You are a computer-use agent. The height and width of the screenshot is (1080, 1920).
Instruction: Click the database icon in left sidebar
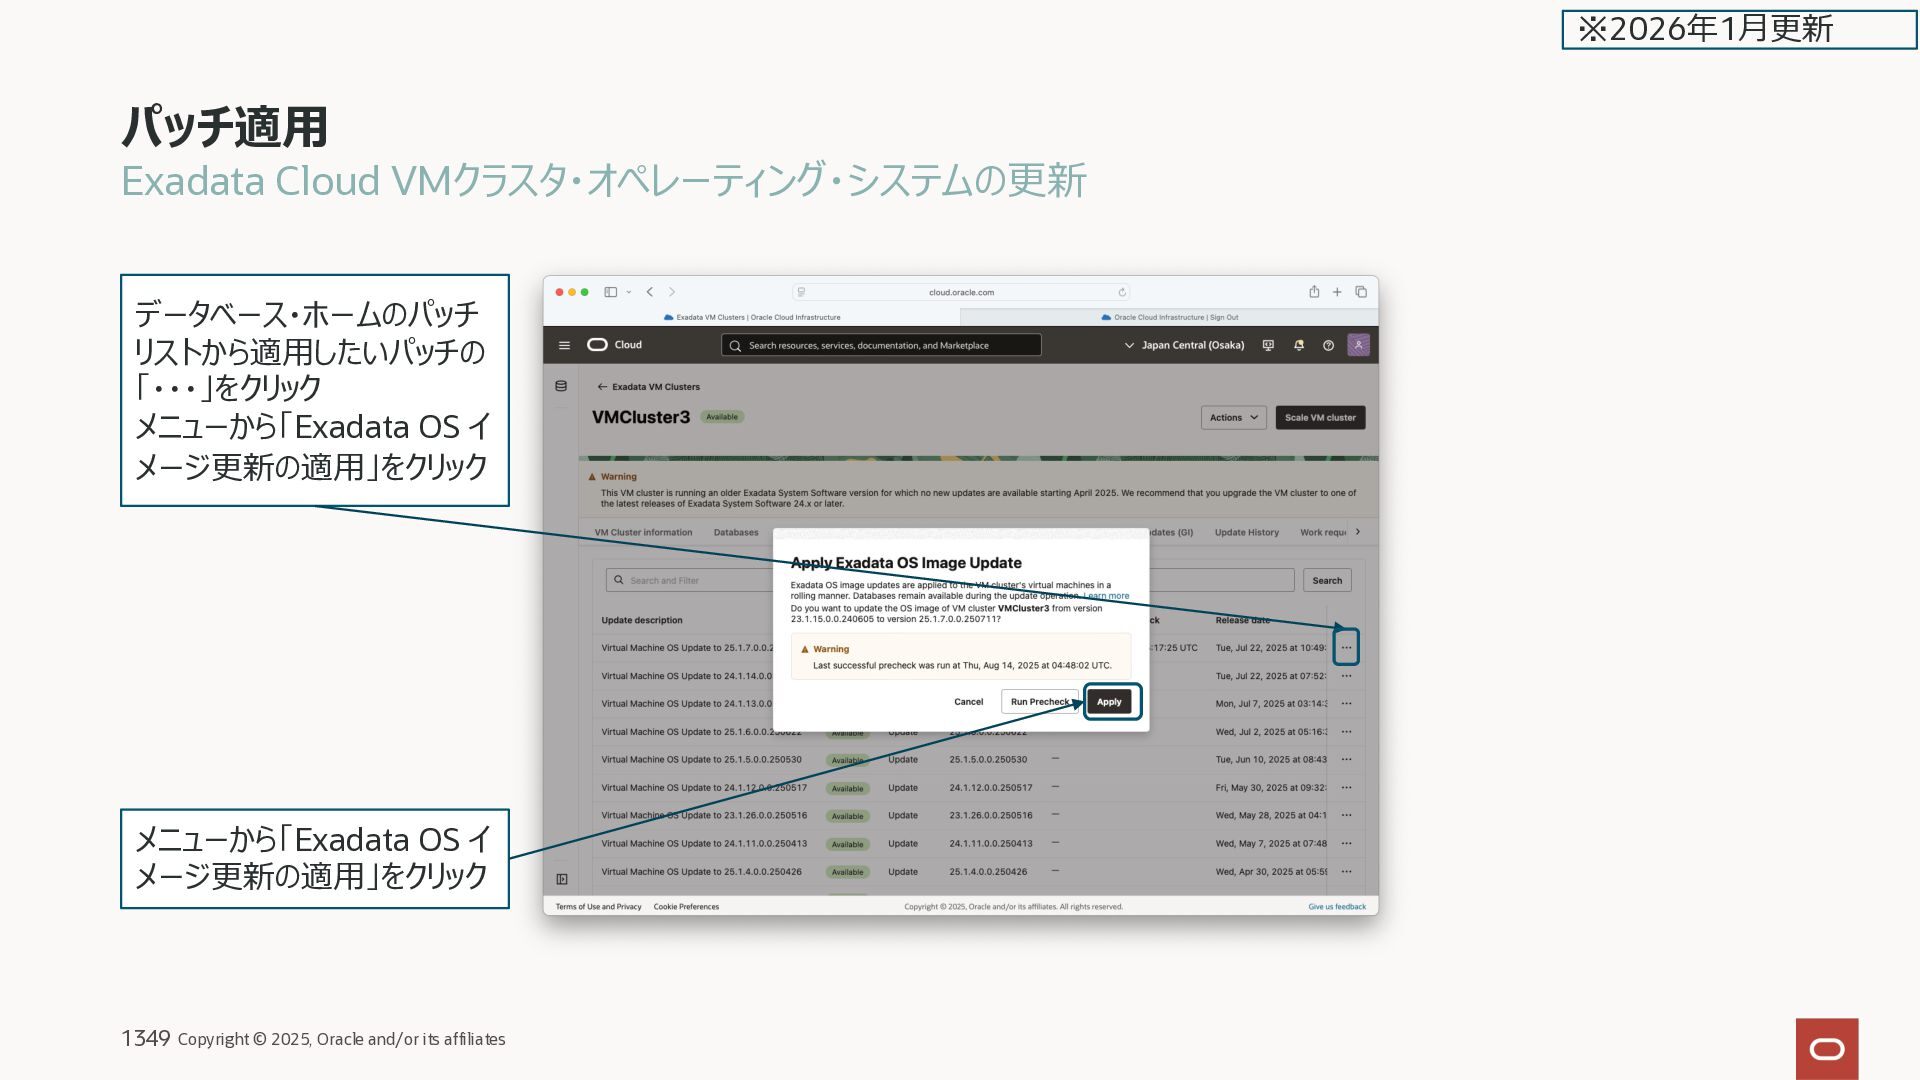pyautogui.click(x=561, y=386)
